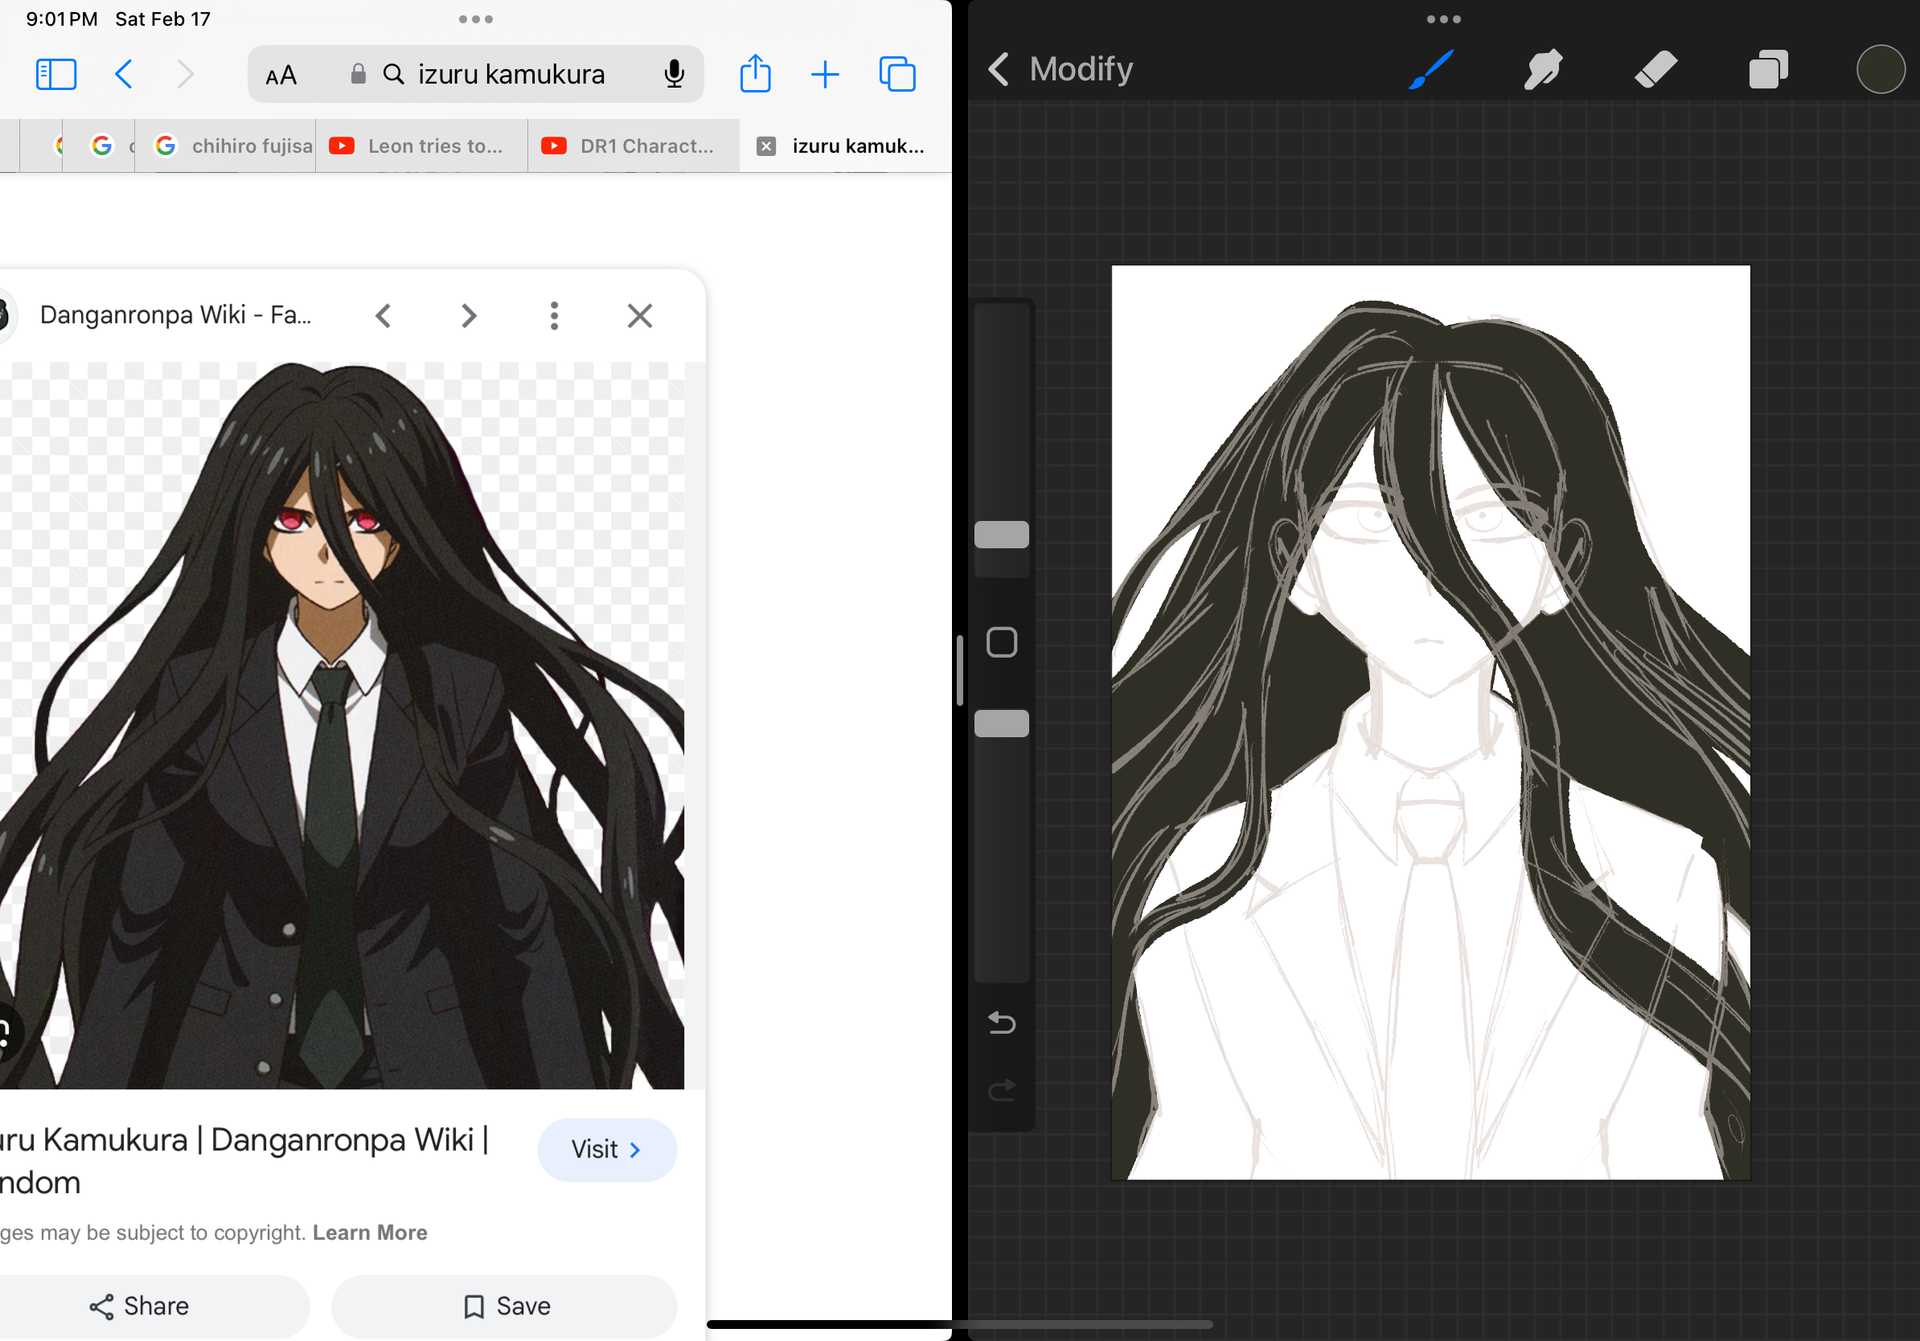Viewport: 1920px width, 1341px height.
Task: Click the Procreate redo arrow
Action: coord(1002,1089)
